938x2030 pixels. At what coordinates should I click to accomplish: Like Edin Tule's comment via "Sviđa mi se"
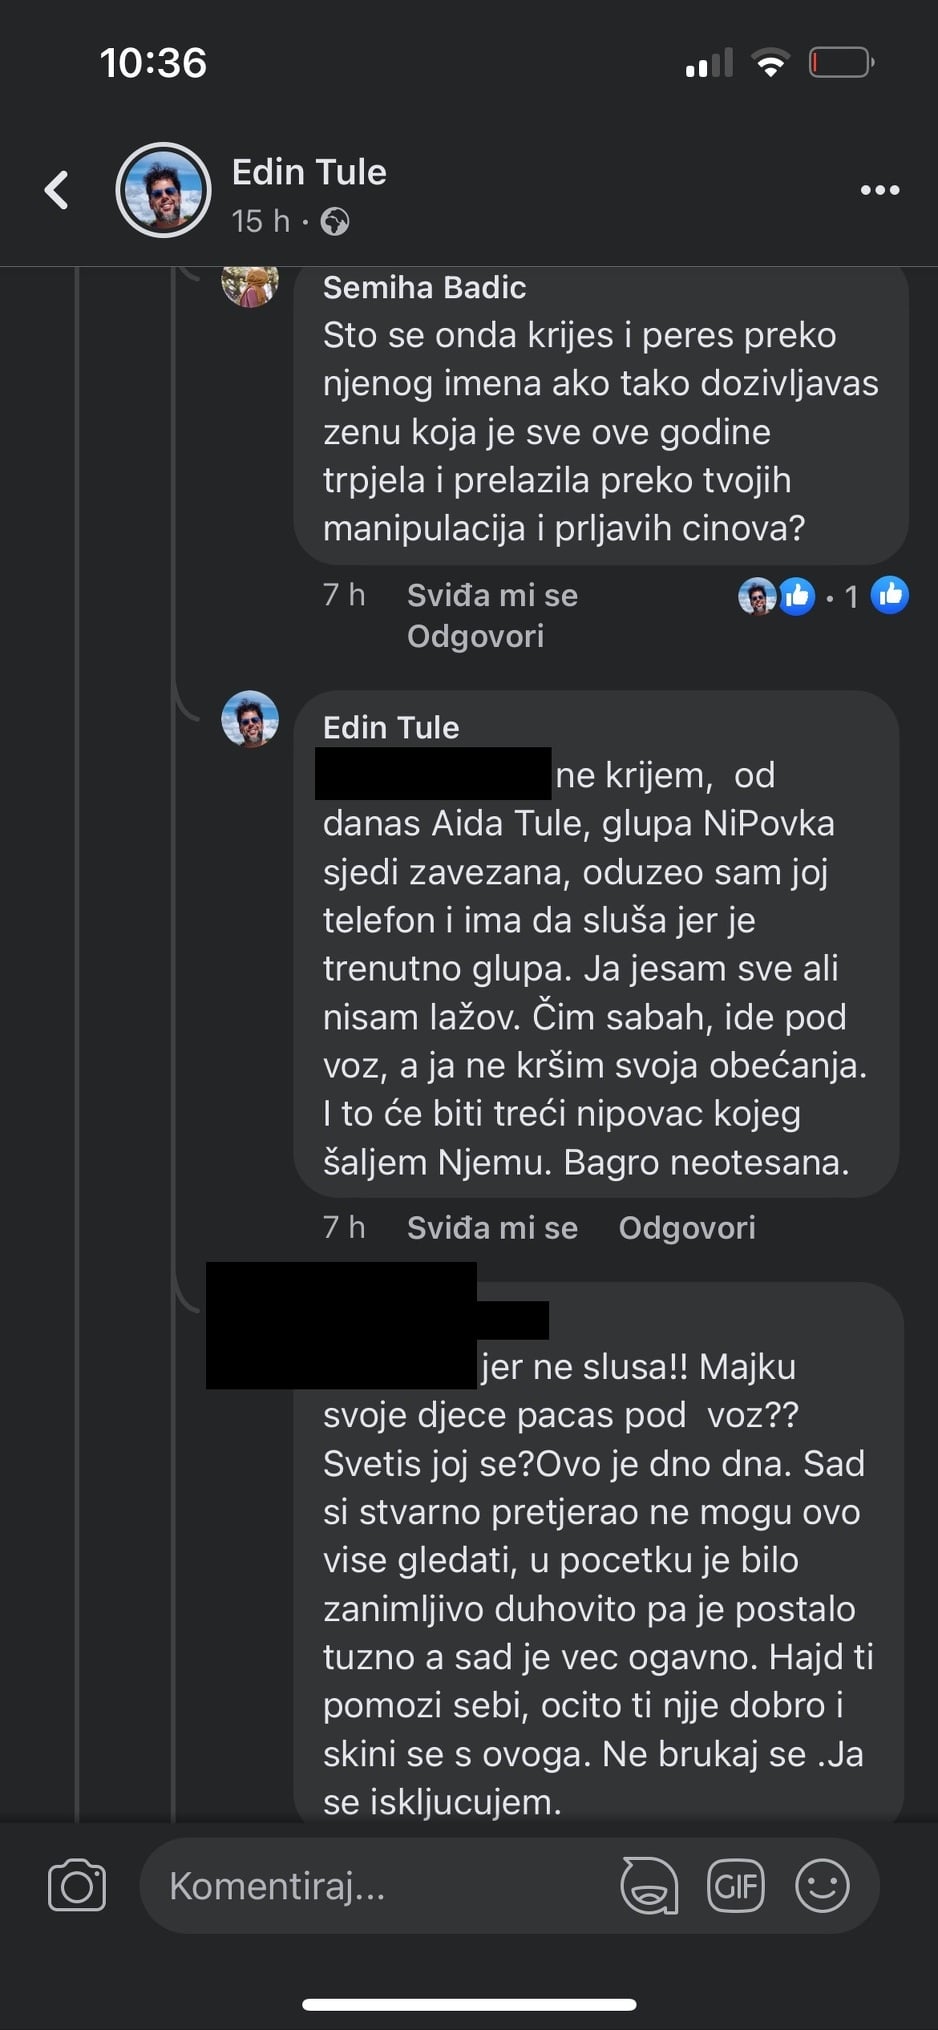pyautogui.click(x=492, y=1228)
